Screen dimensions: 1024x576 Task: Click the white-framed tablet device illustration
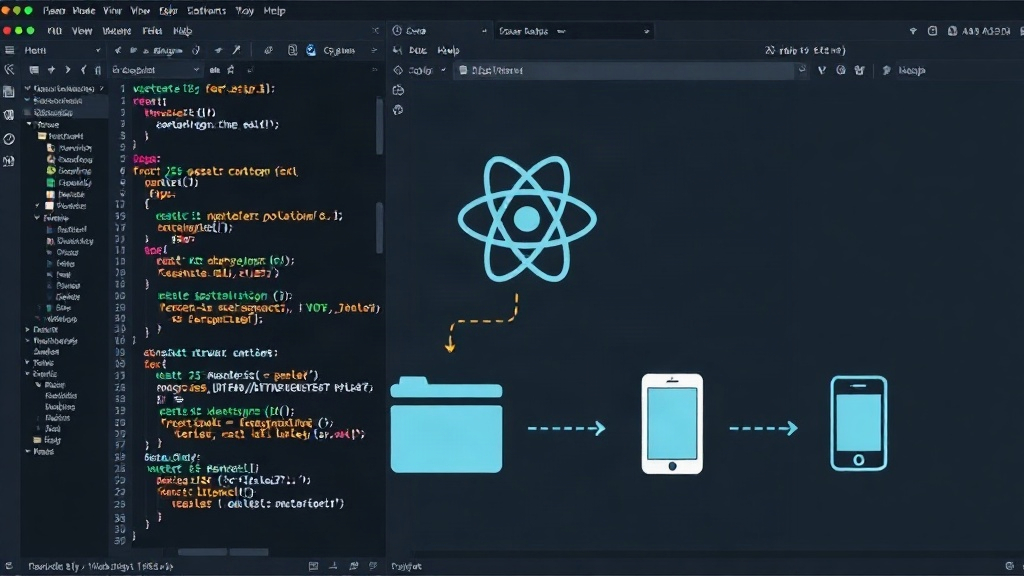[672, 424]
